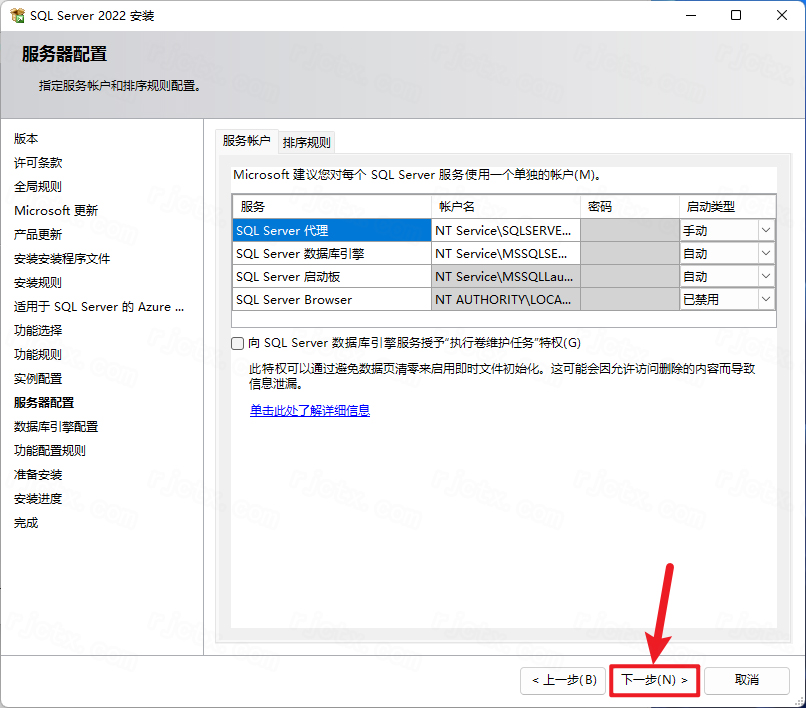Open startup type dropdown for SQL Server 启动板
Screen dimensions: 806x708
click(x=765, y=277)
